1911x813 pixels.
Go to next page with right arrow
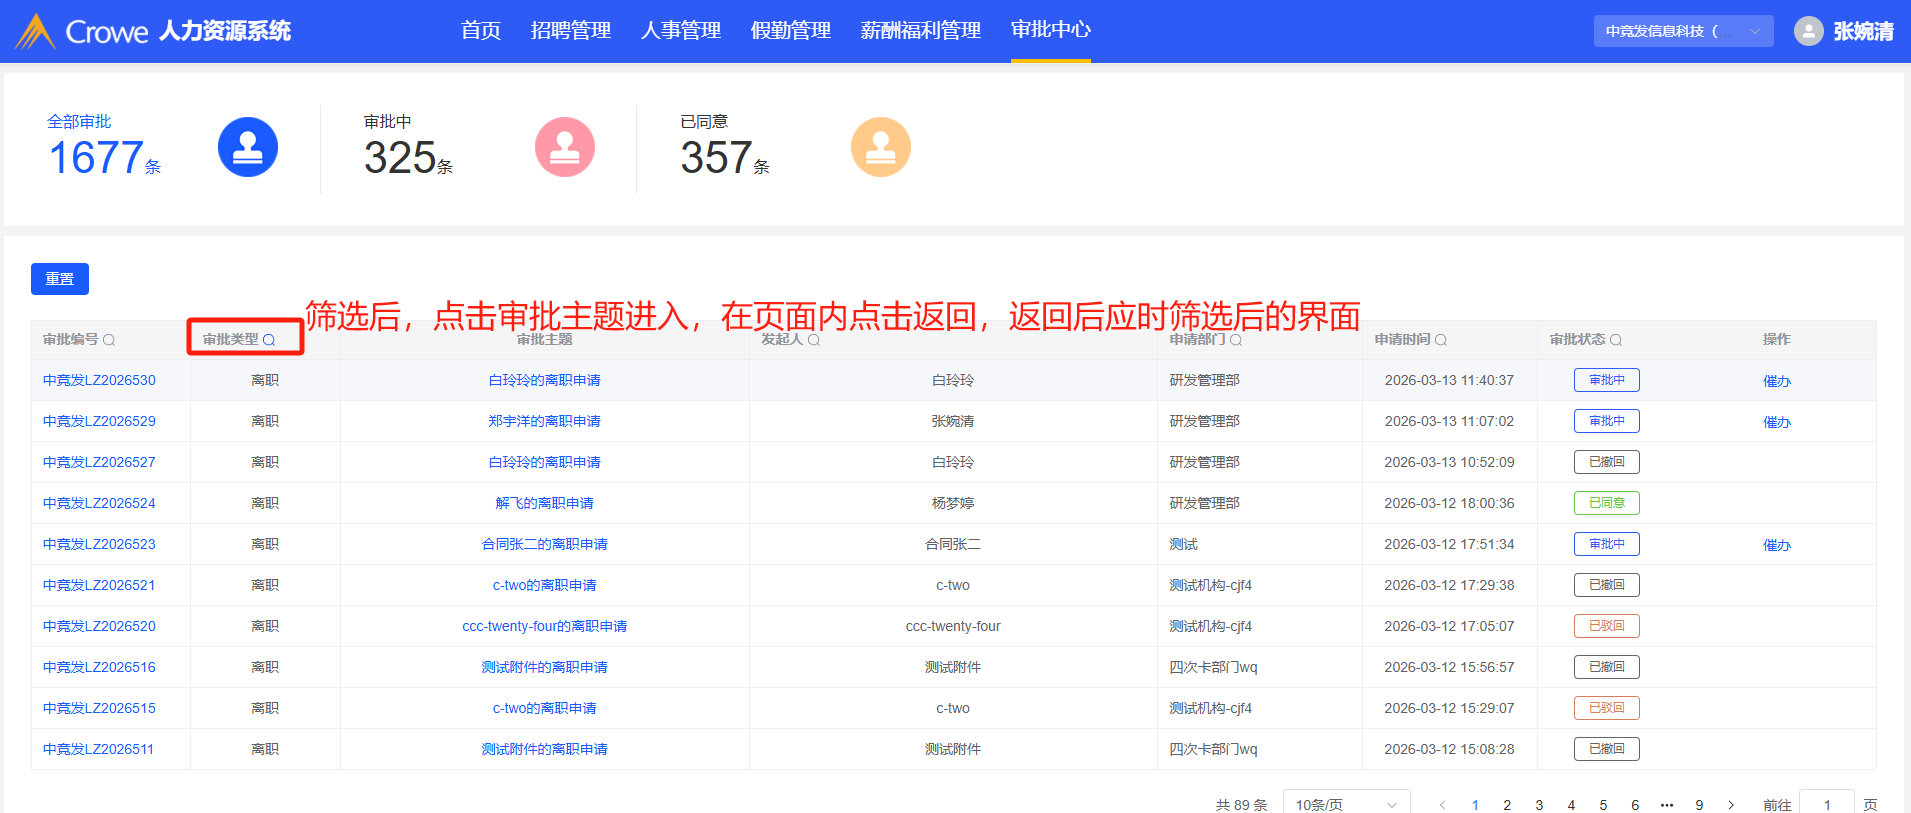click(1731, 805)
